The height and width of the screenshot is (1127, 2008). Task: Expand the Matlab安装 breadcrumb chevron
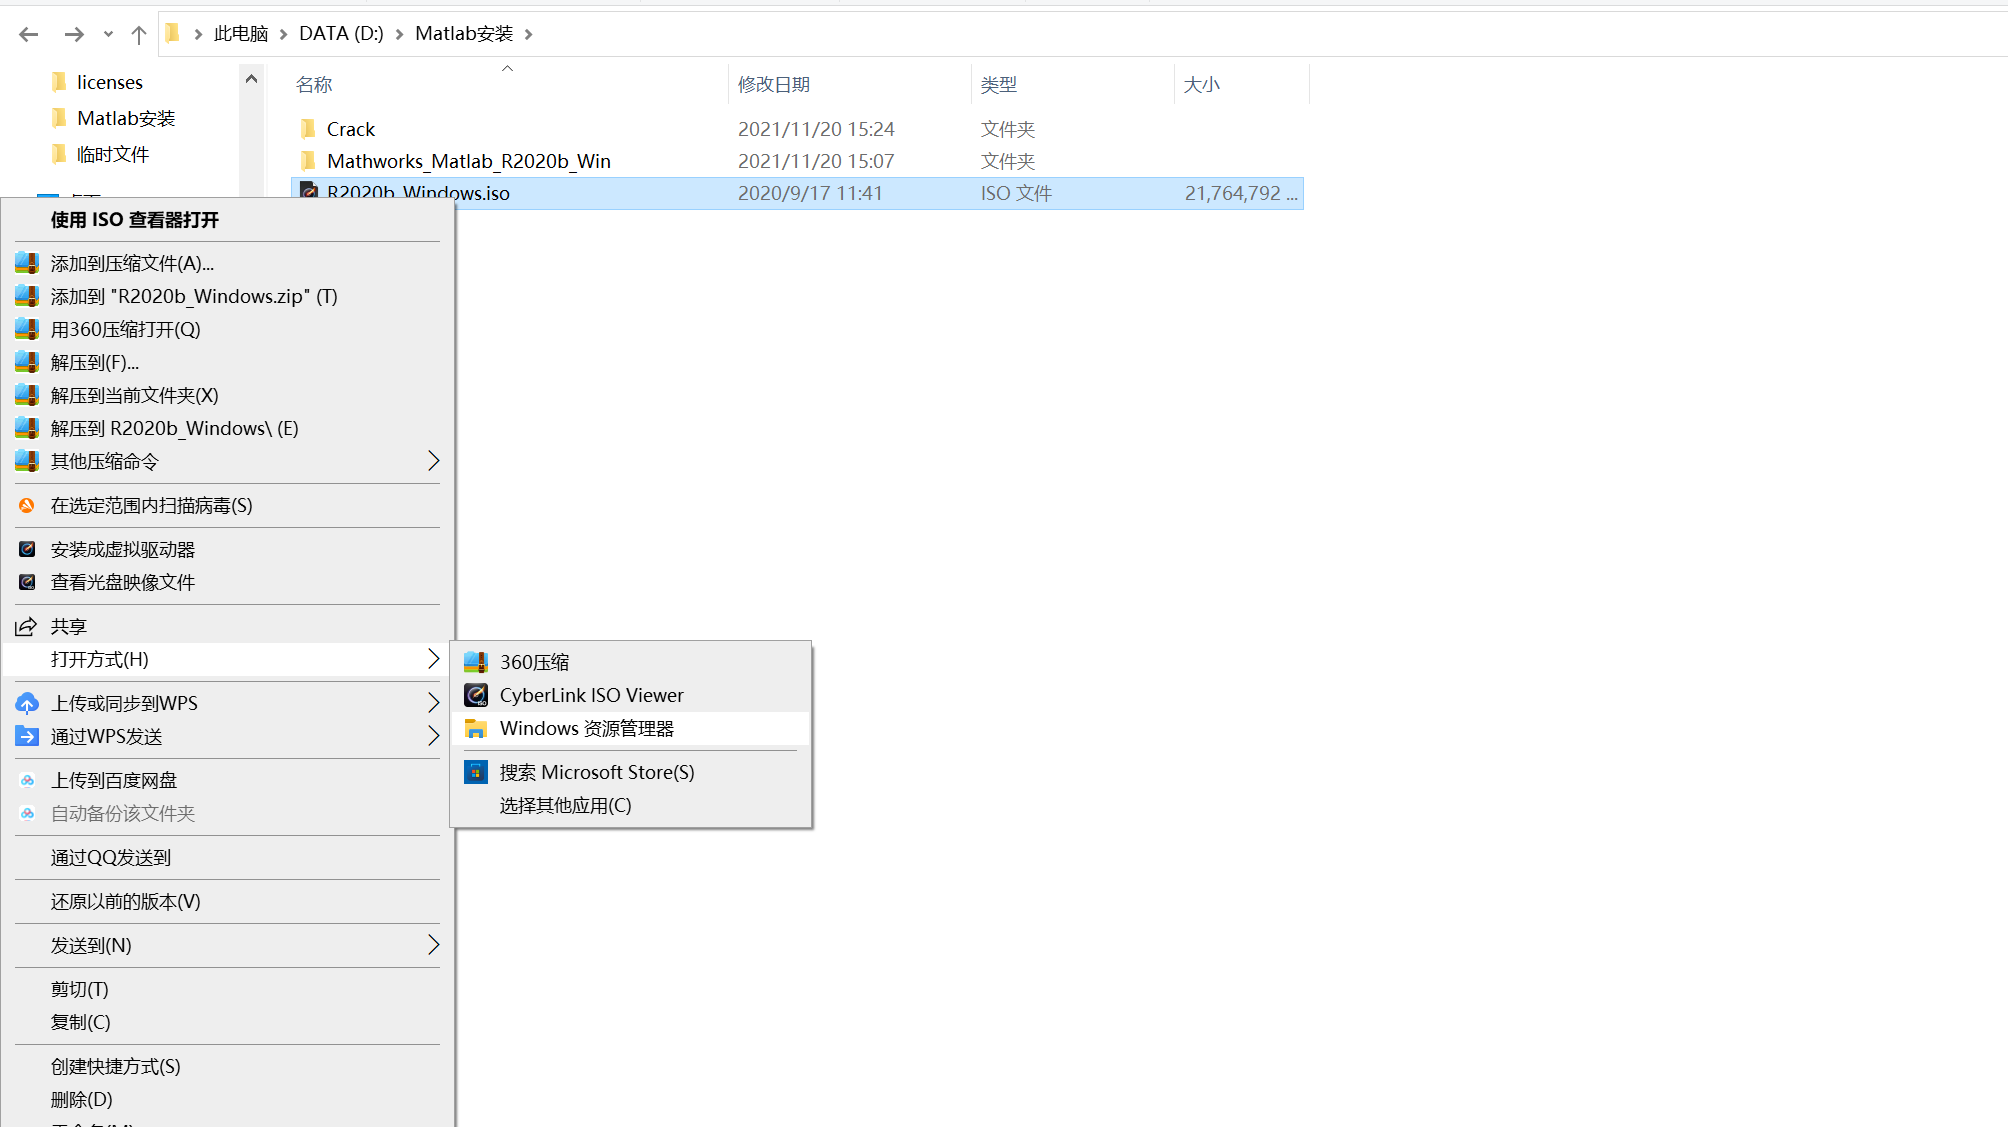pyautogui.click(x=529, y=34)
